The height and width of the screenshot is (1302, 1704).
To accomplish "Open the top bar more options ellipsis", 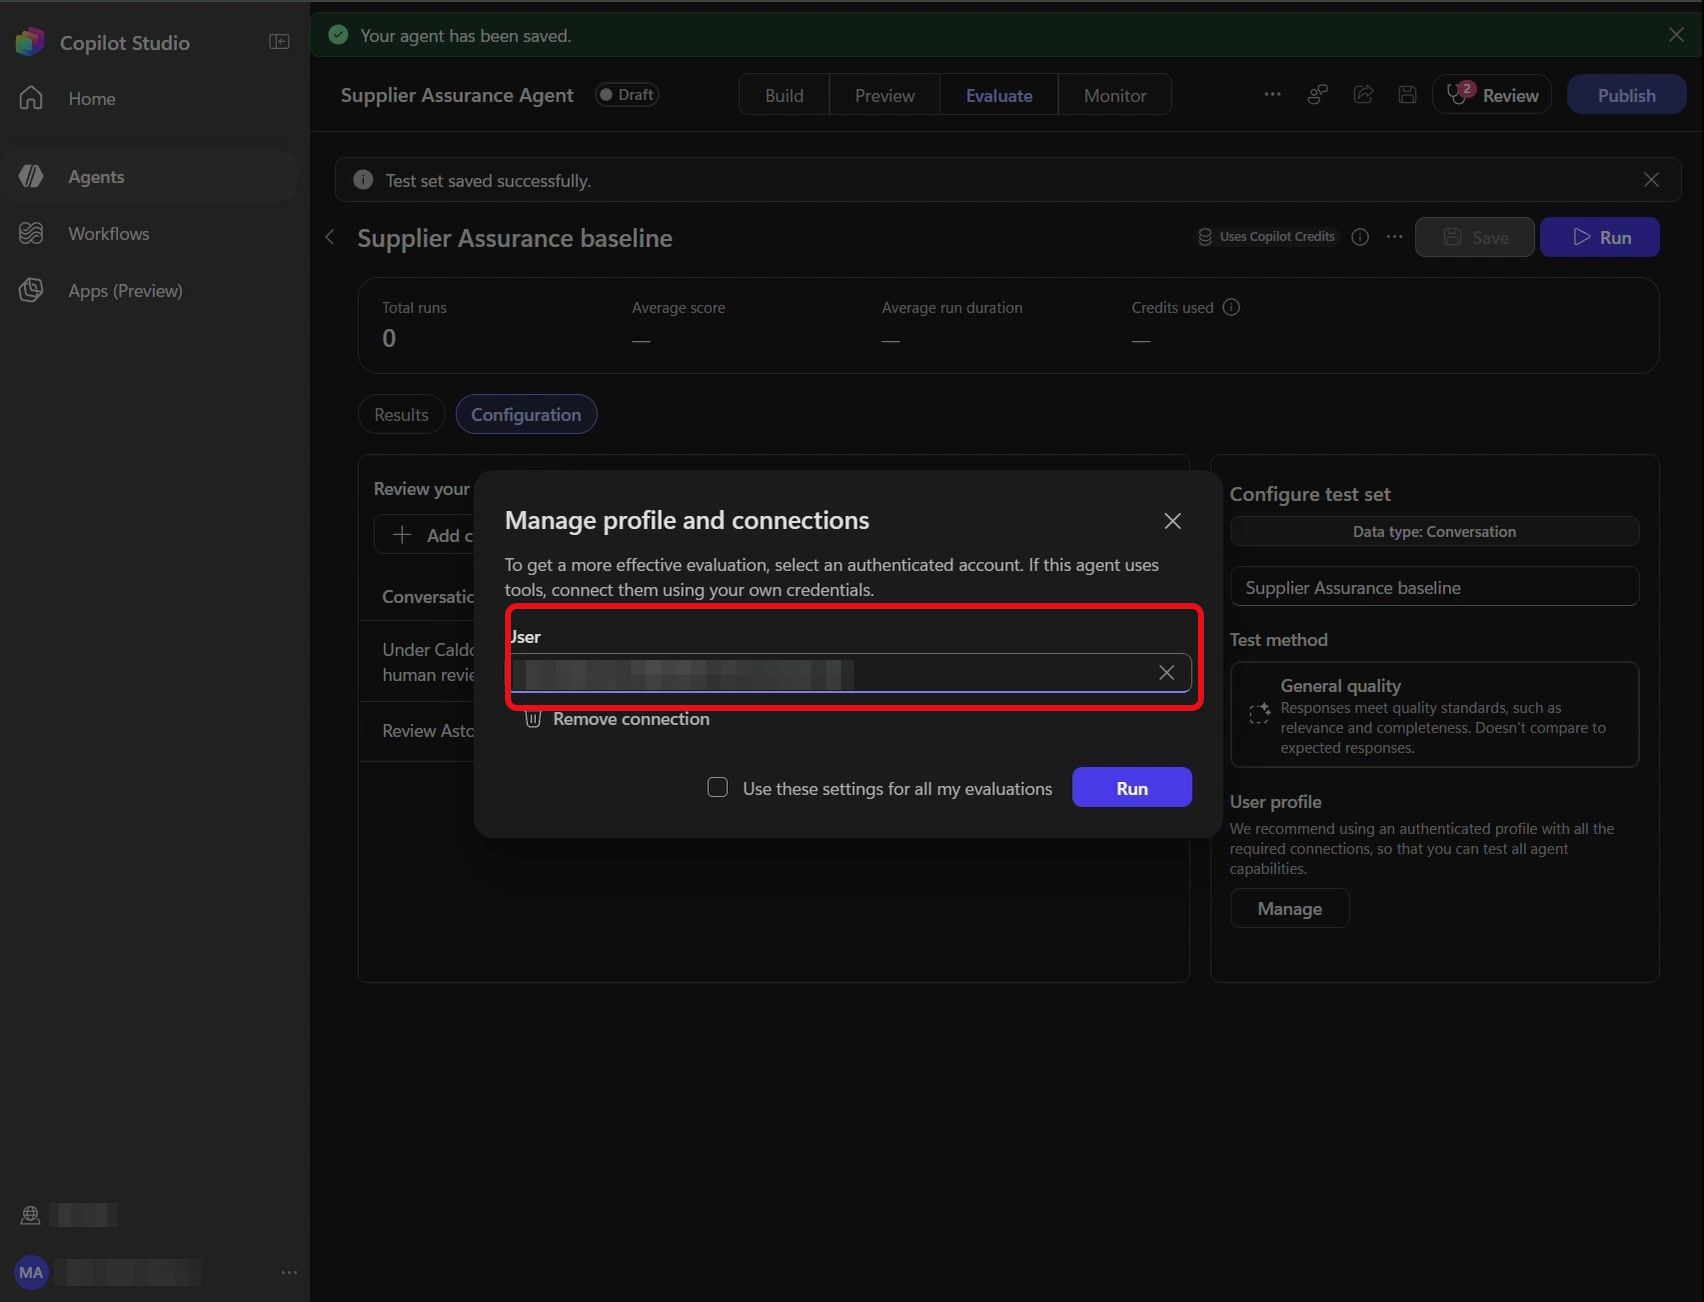I will 1272,94.
